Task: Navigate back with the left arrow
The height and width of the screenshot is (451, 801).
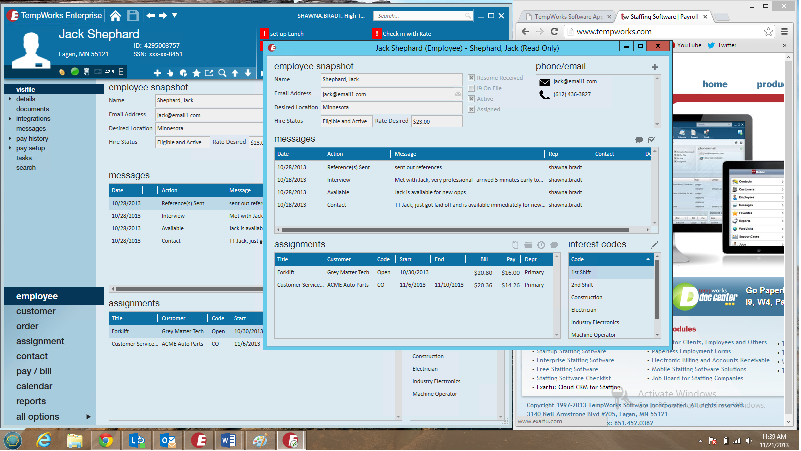Action: click(151, 16)
